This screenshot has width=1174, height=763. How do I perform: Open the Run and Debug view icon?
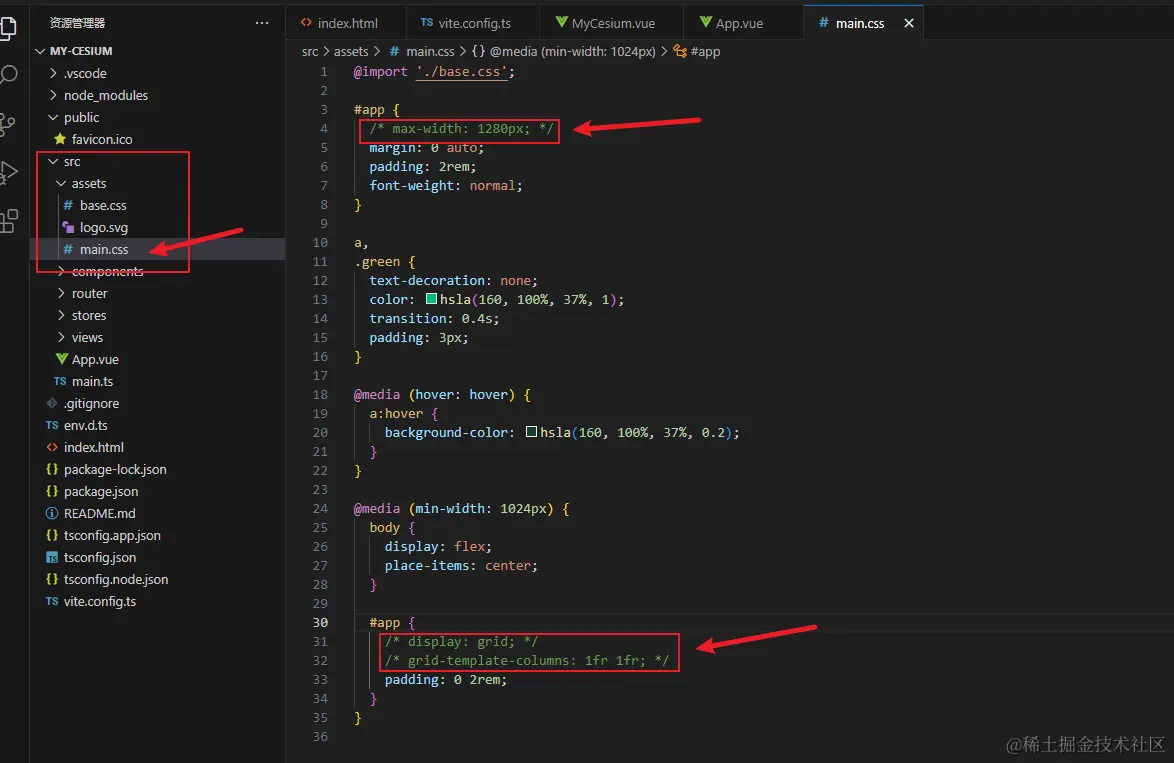coord(7,172)
